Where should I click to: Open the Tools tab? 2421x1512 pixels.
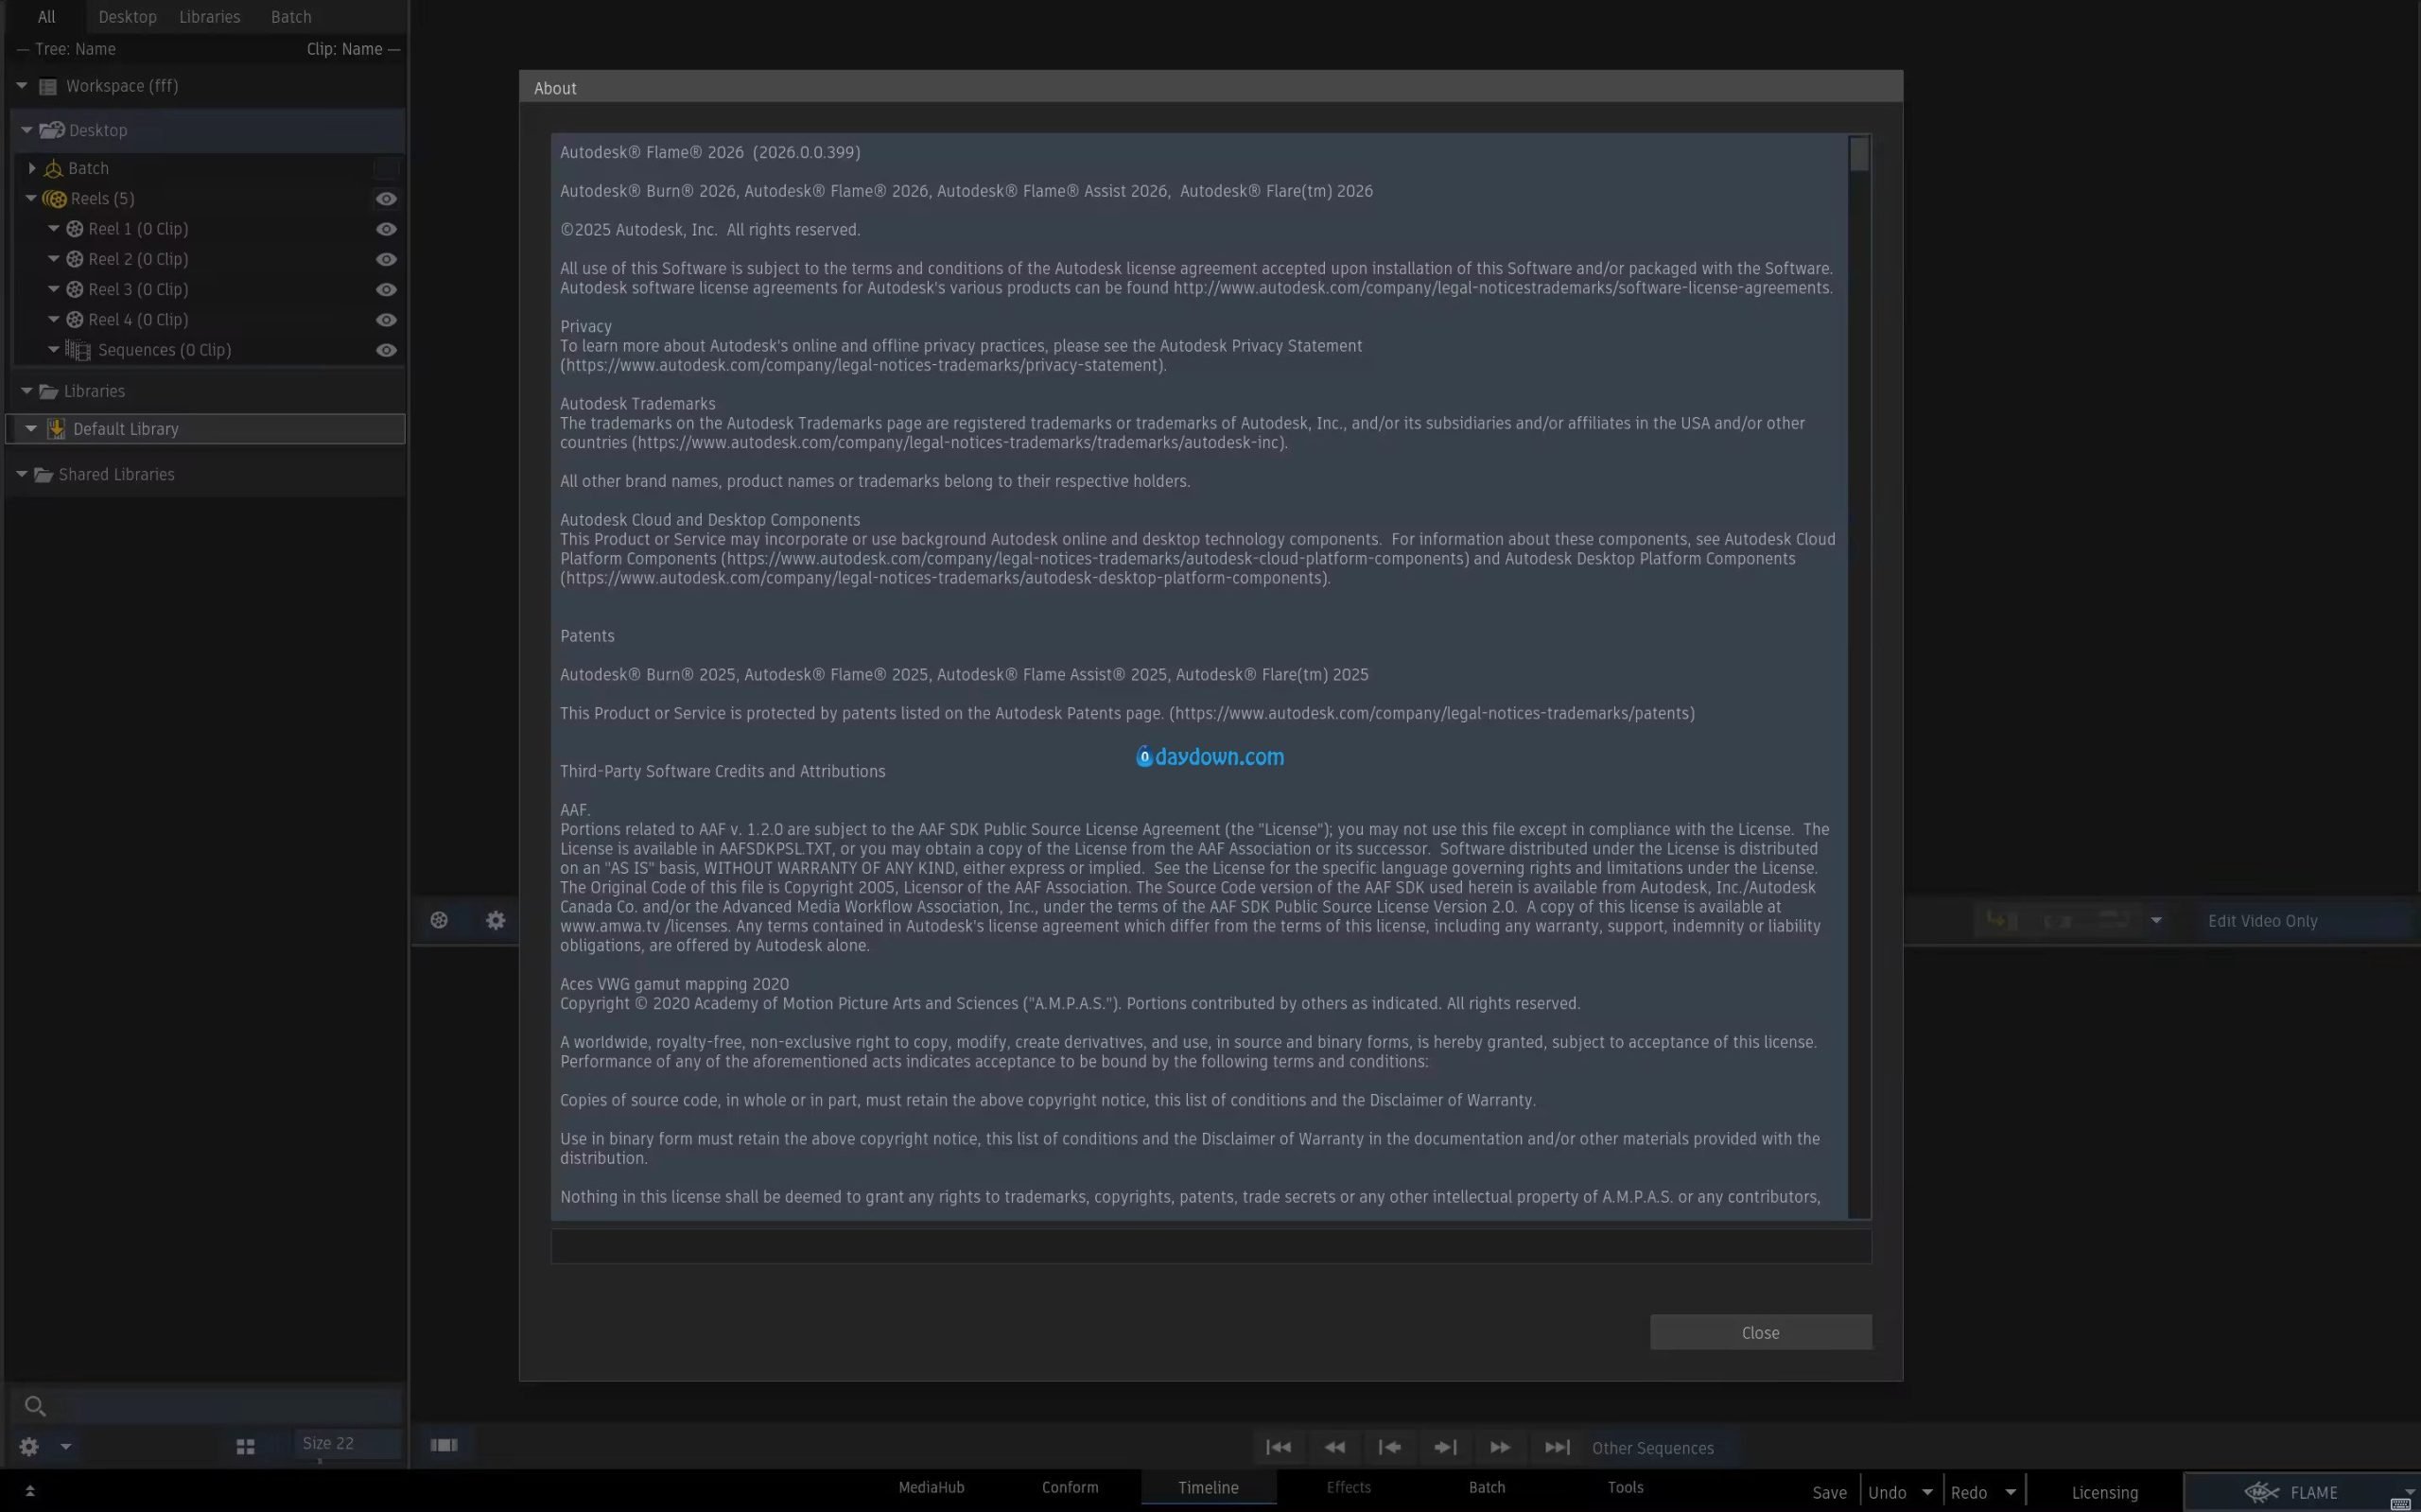(1625, 1487)
